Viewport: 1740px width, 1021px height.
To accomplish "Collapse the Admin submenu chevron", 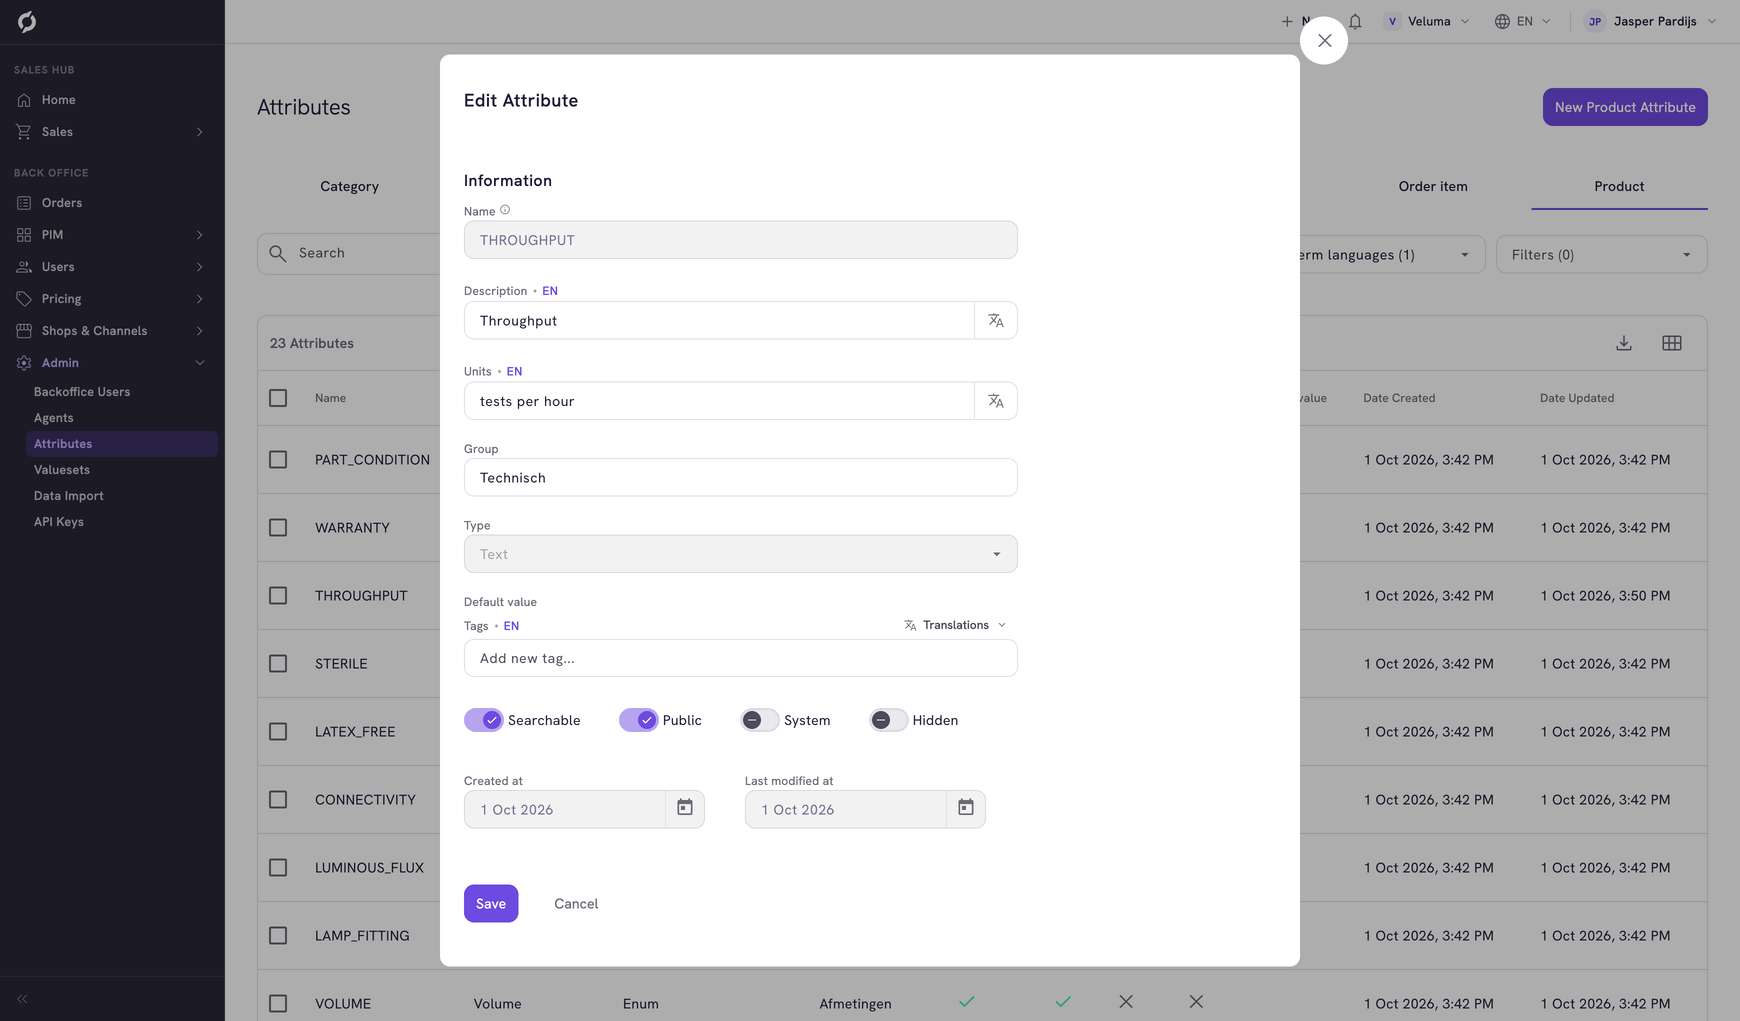I will (200, 363).
